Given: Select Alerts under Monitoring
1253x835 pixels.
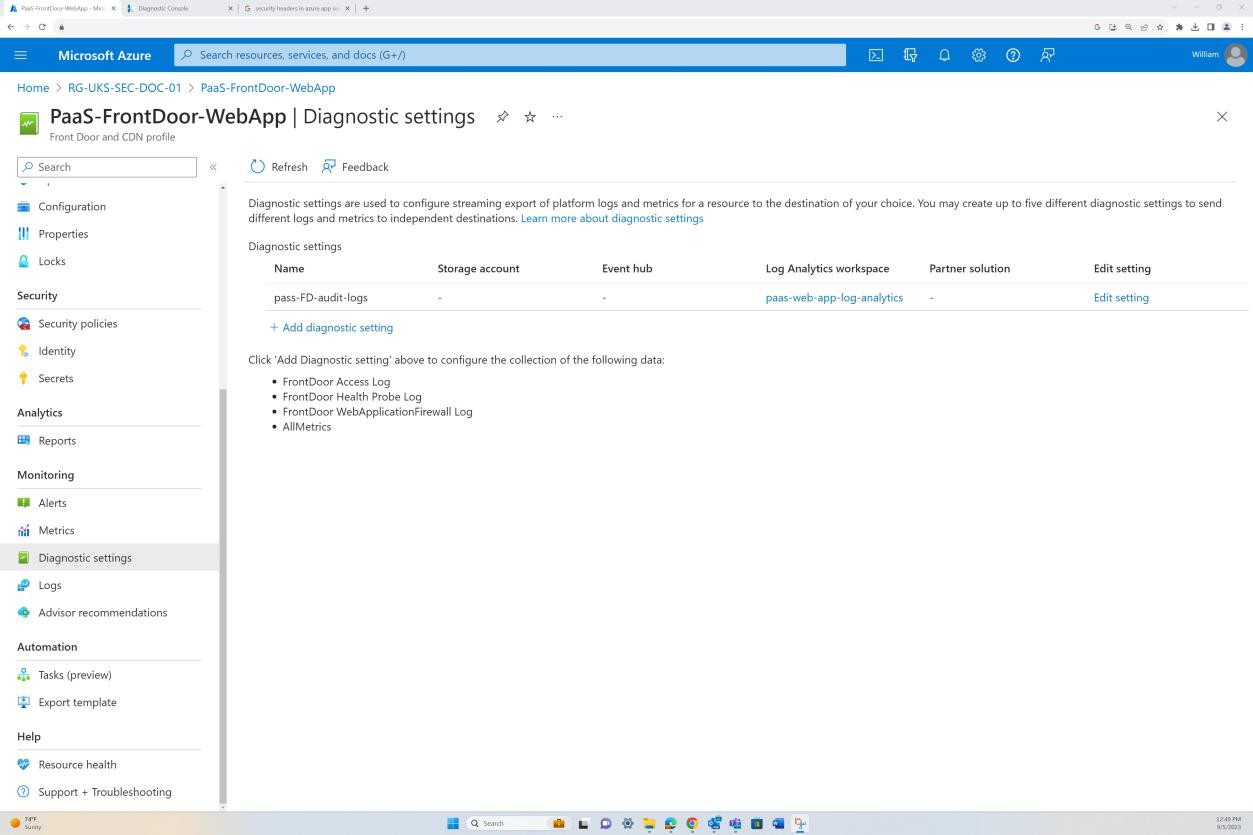Looking at the screenshot, I should 52,502.
